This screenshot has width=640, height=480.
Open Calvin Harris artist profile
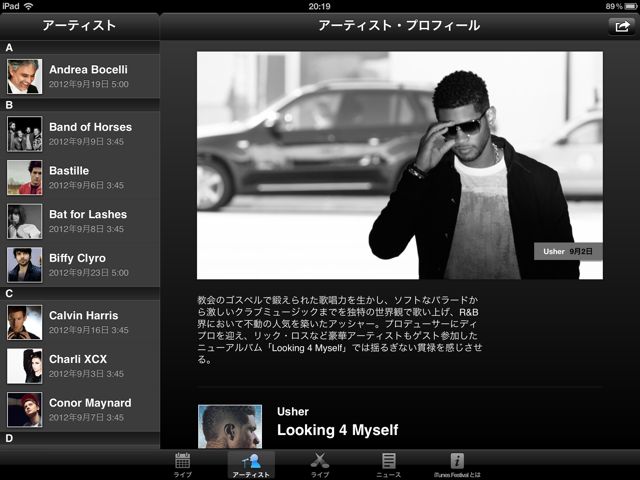pos(80,322)
